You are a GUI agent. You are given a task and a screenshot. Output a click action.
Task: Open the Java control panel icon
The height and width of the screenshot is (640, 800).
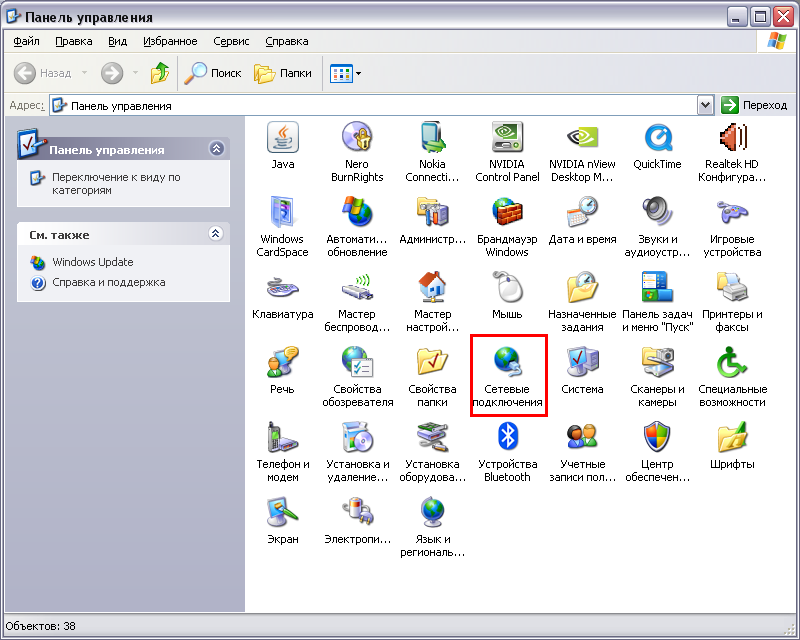282,137
